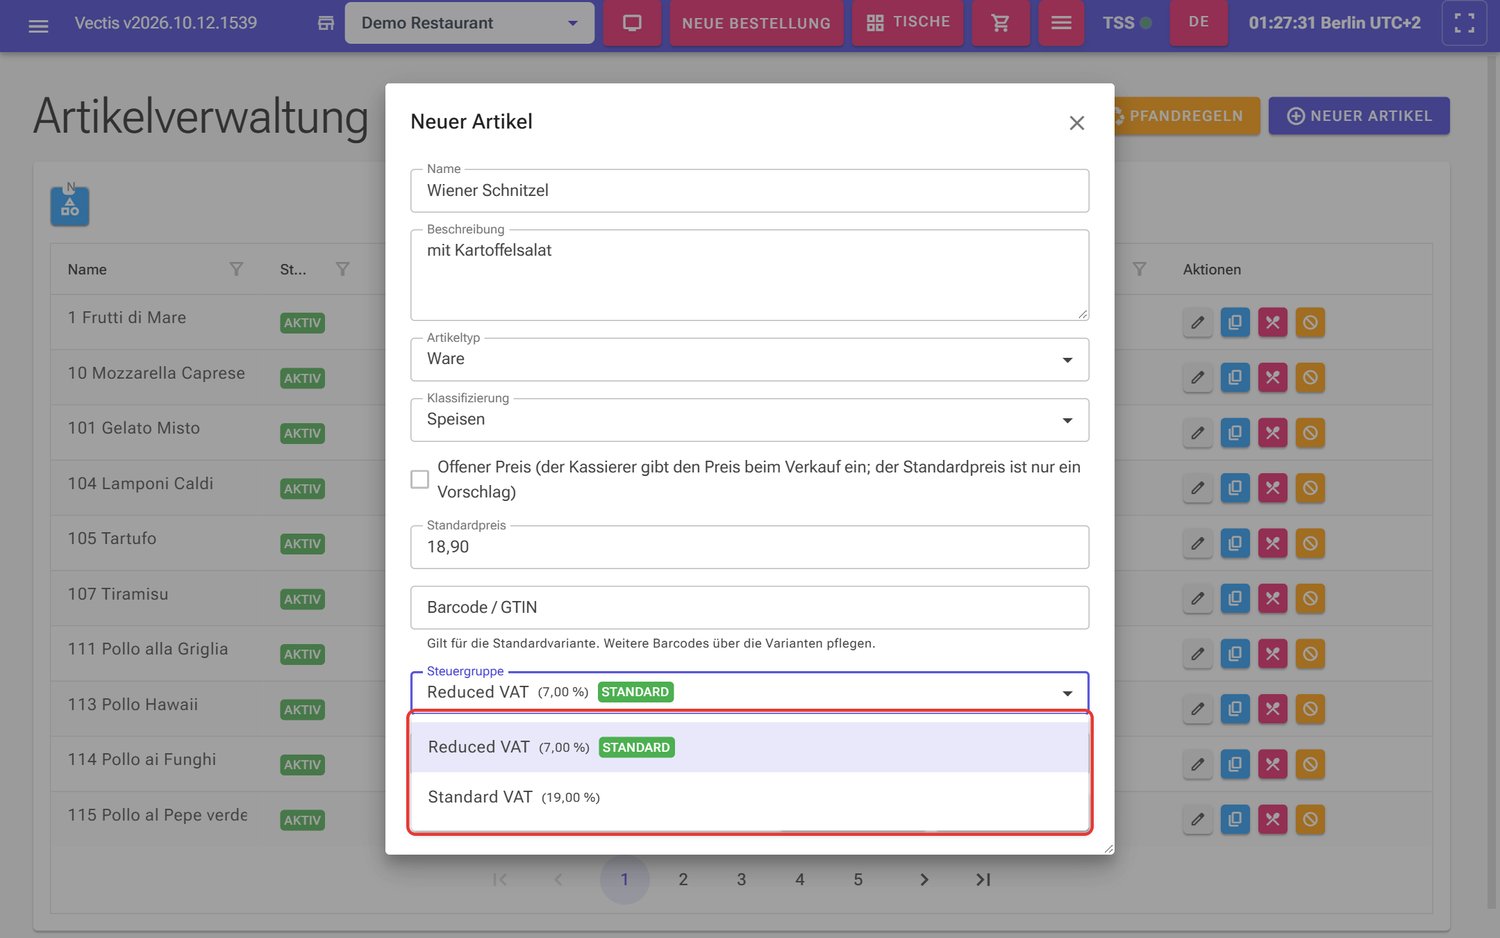Collapse the Steuergruppe dropdown

click(x=749, y=692)
